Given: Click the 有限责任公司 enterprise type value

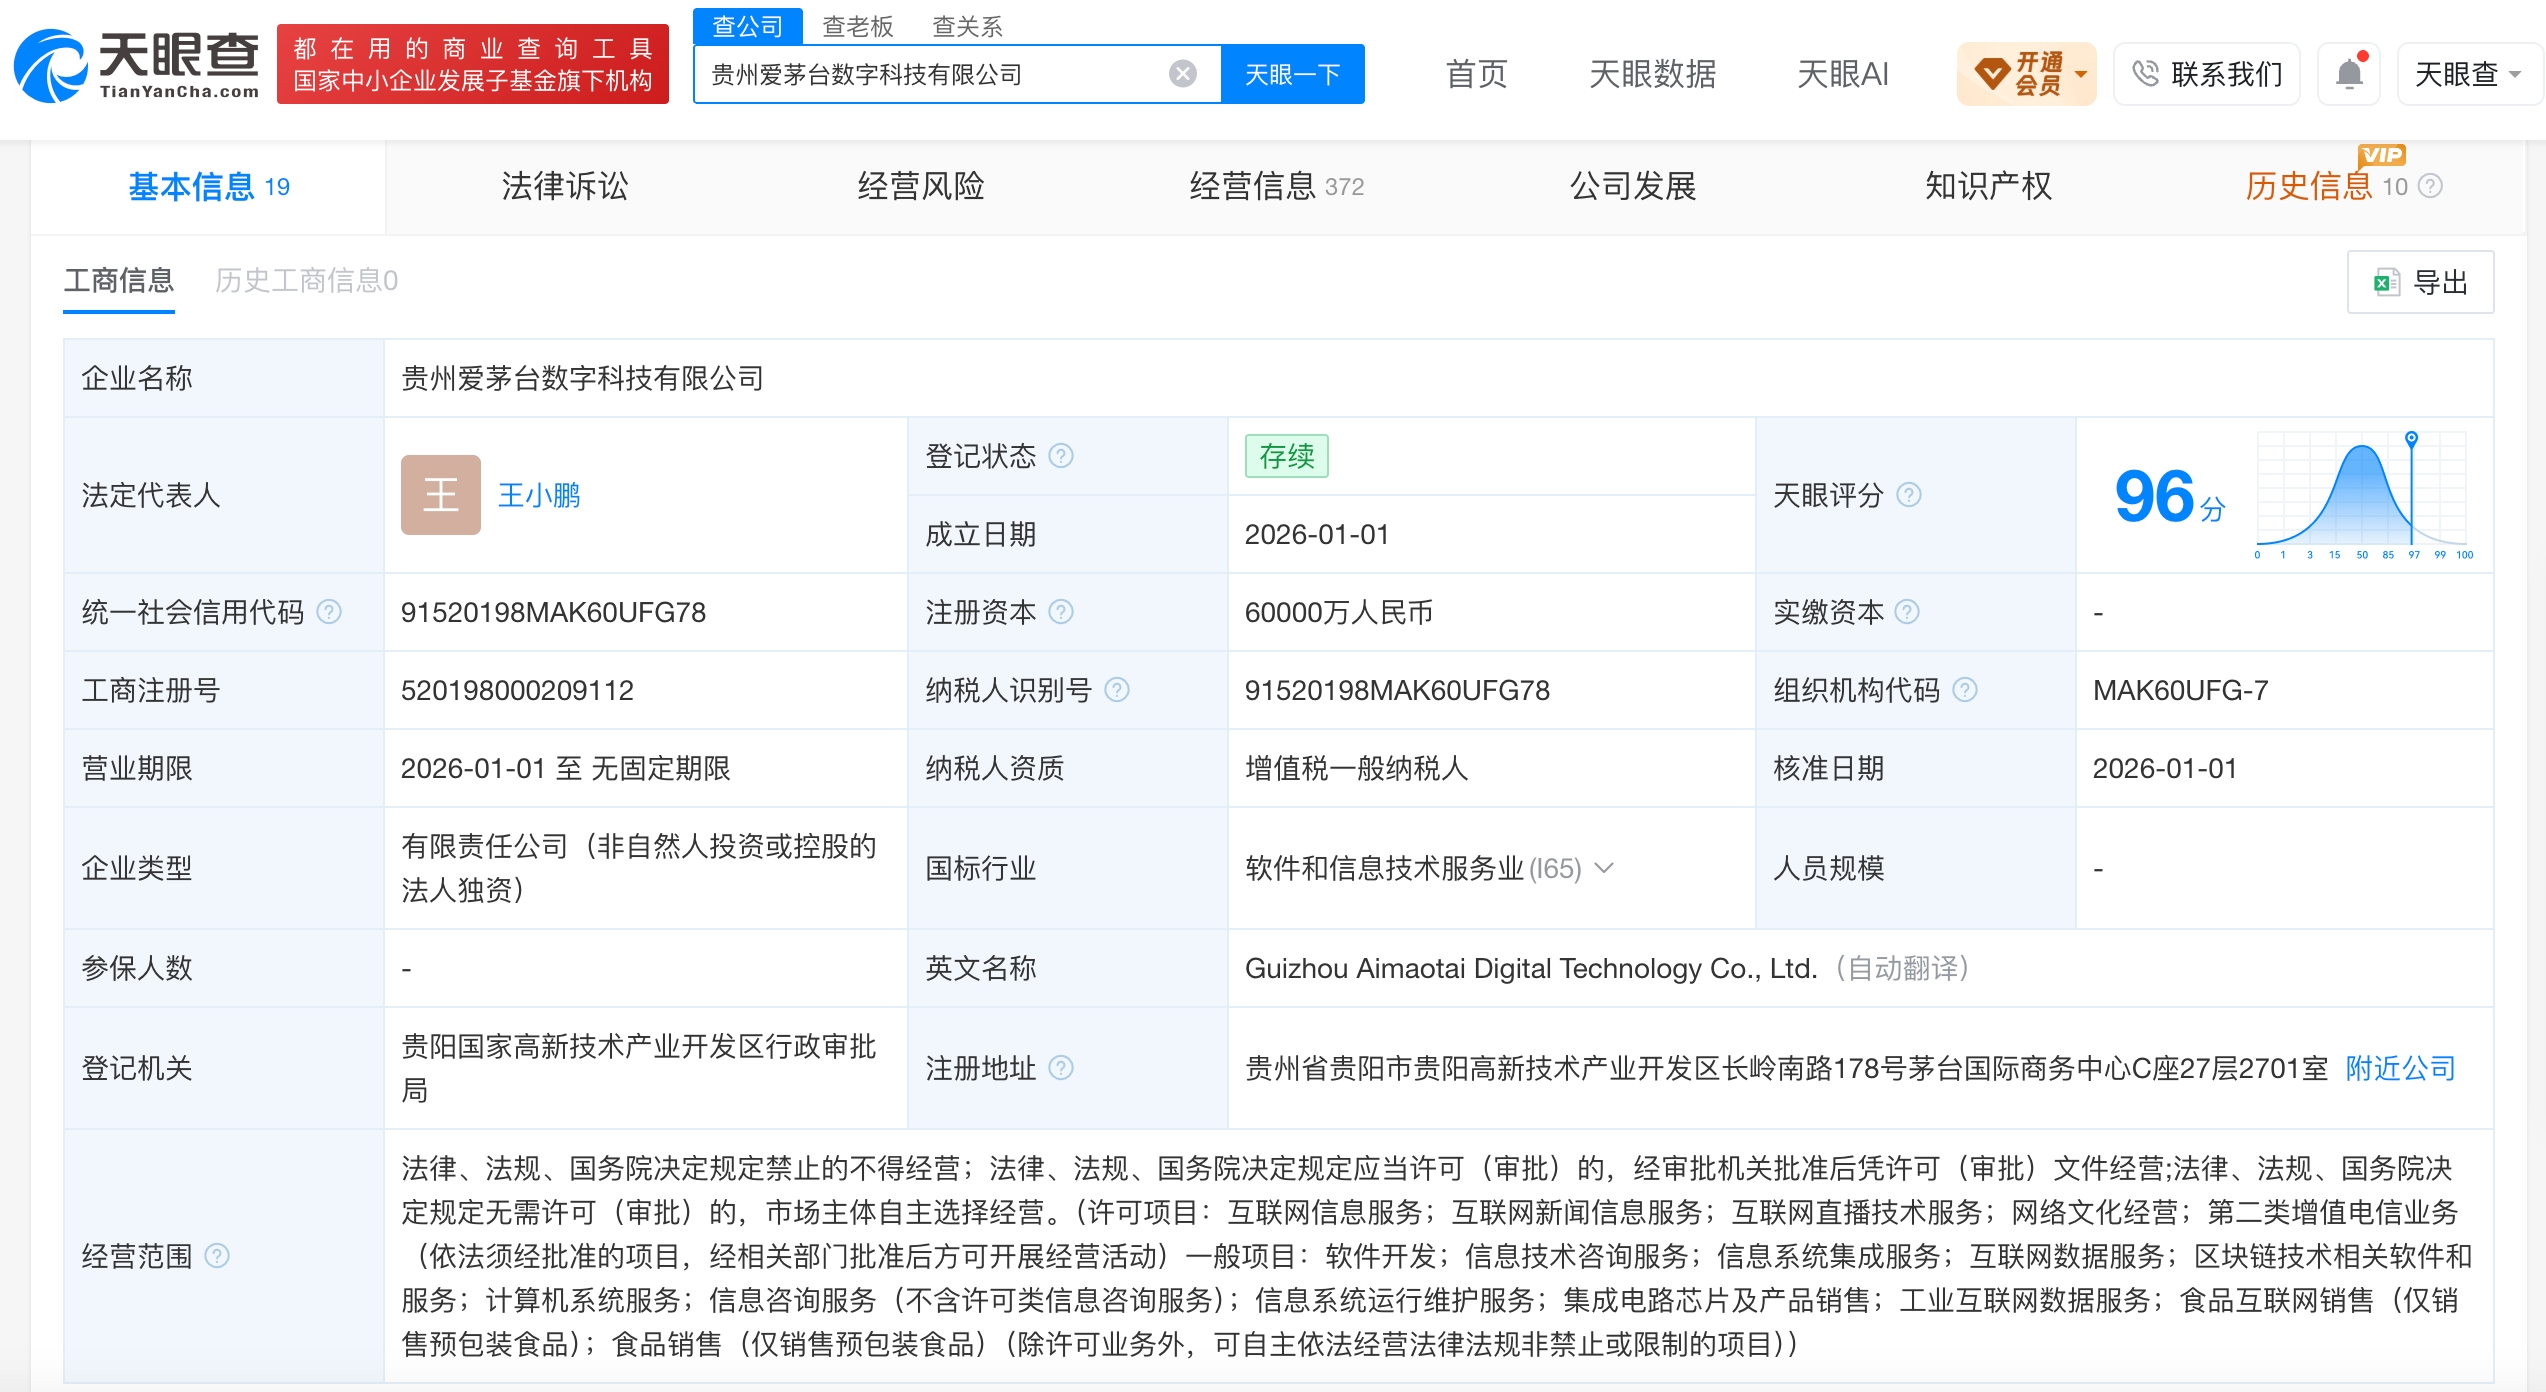Looking at the screenshot, I should click(639, 868).
